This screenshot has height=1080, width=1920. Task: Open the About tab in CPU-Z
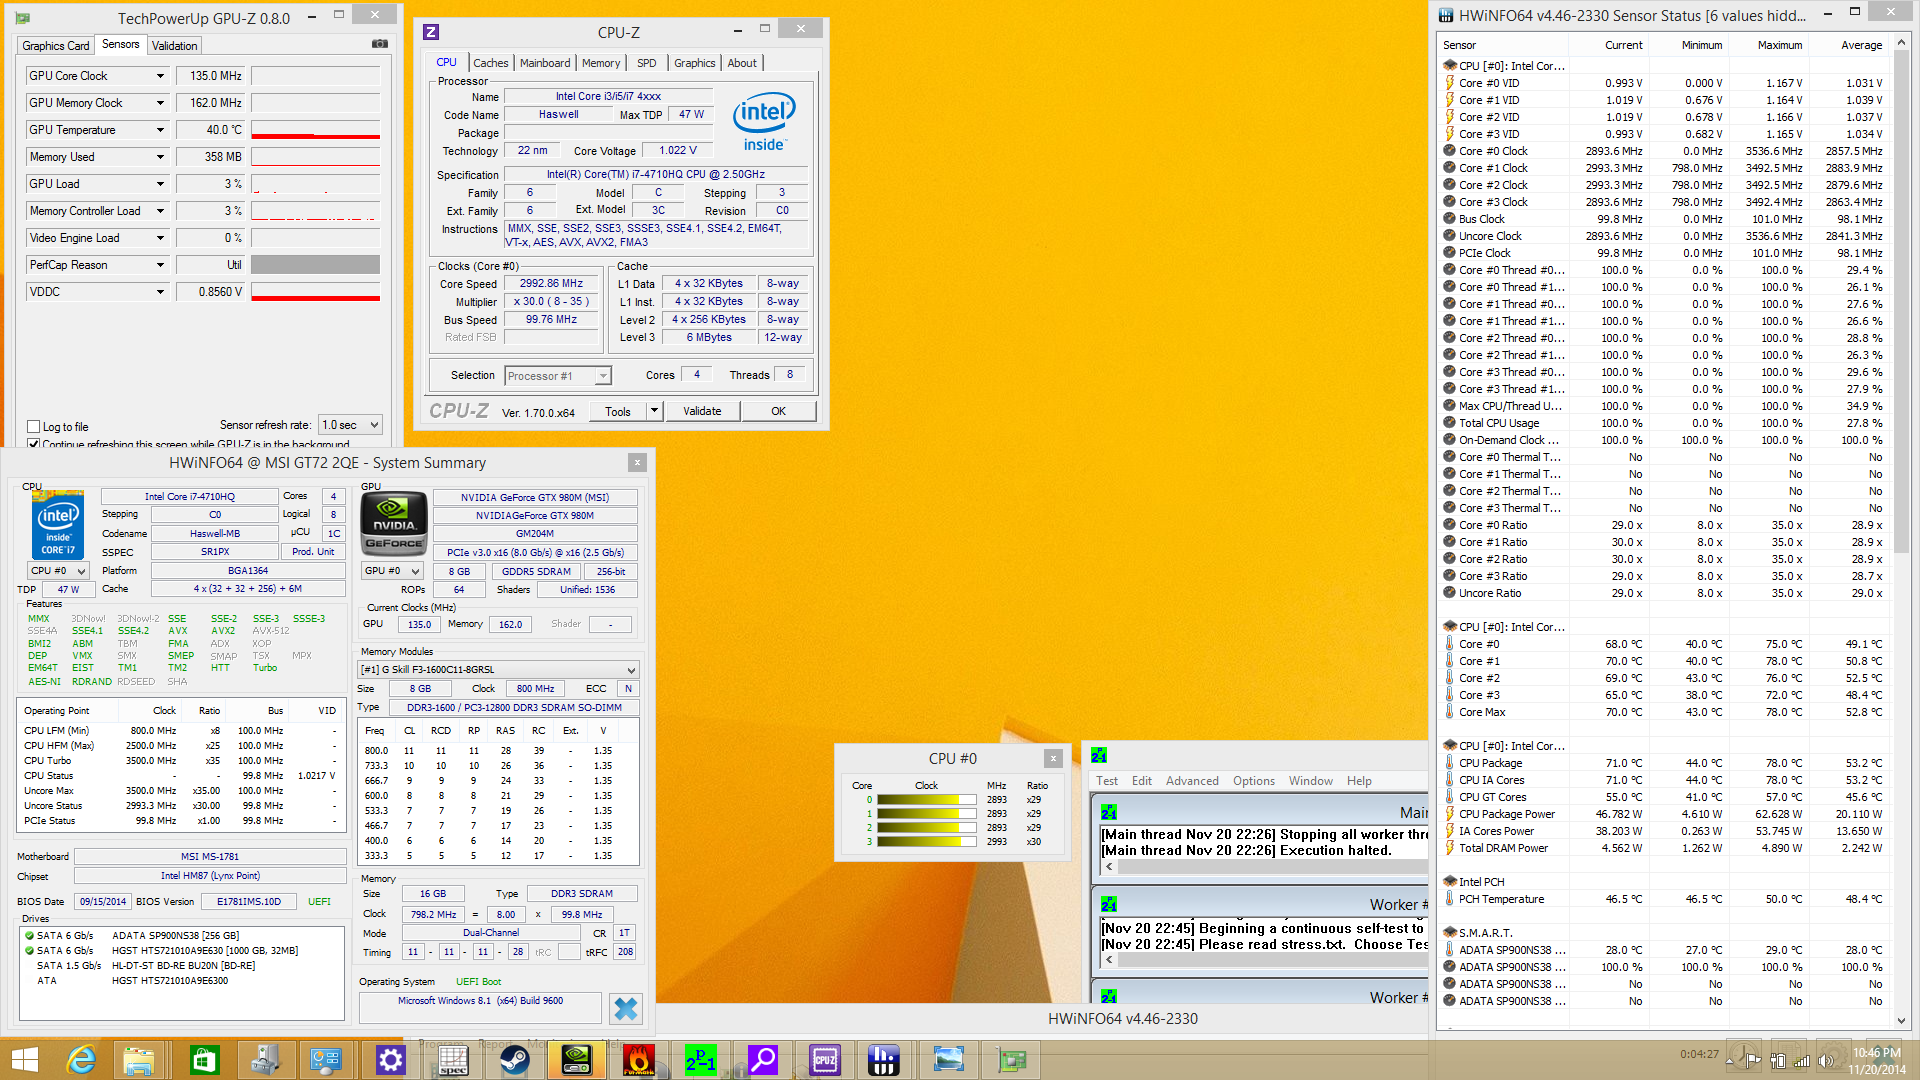coord(742,63)
